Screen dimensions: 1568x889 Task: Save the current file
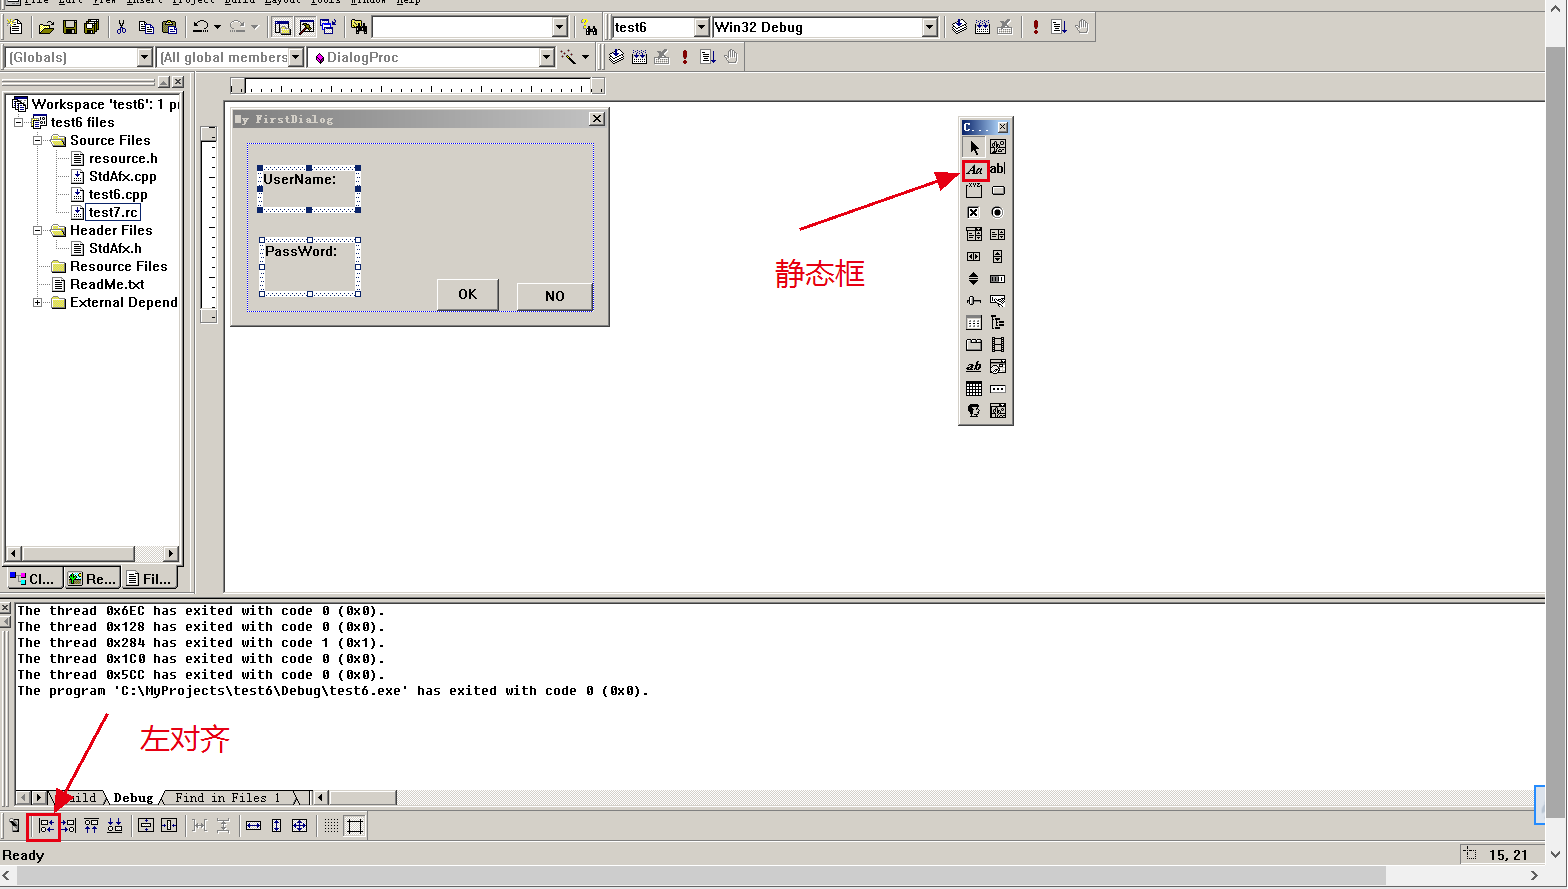click(x=69, y=27)
